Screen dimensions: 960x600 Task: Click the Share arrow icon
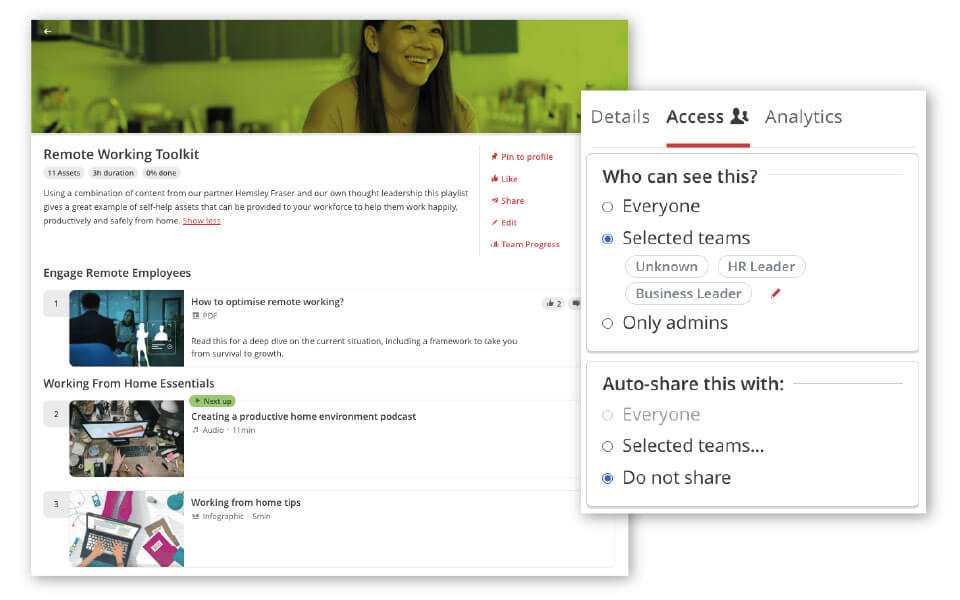pos(494,200)
